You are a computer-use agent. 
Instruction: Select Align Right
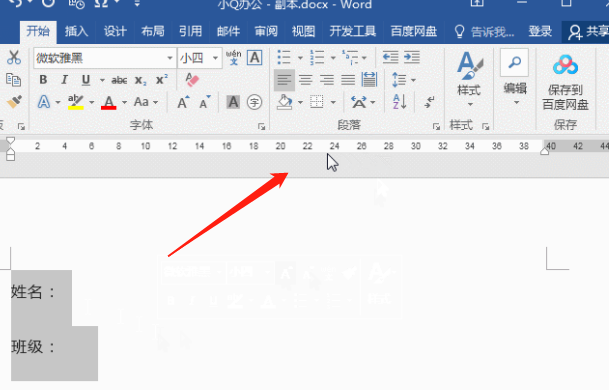[327, 80]
